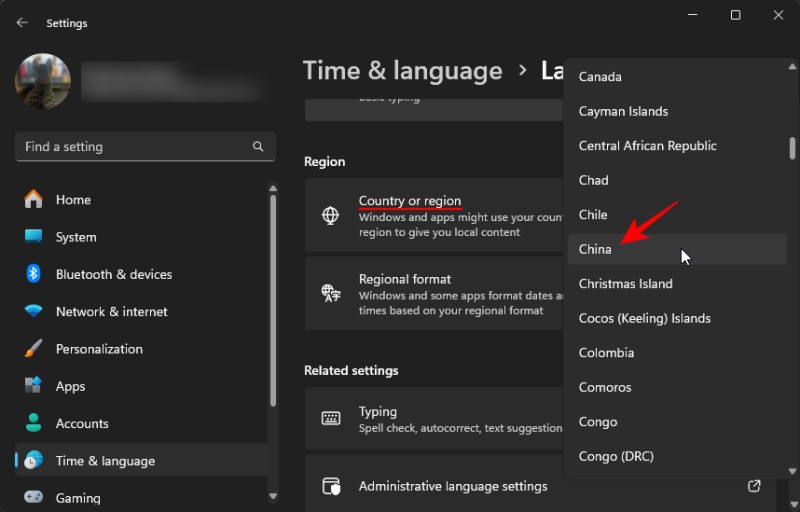Choose Canada in the country dropdown
This screenshot has height=512, width=800.
600,77
